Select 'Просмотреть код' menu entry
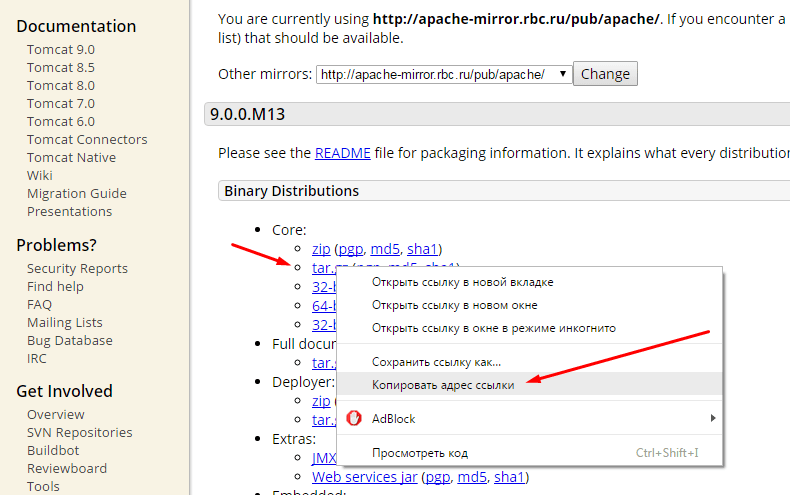The width and height of the screenshot is (790, 495). point(420,453)
